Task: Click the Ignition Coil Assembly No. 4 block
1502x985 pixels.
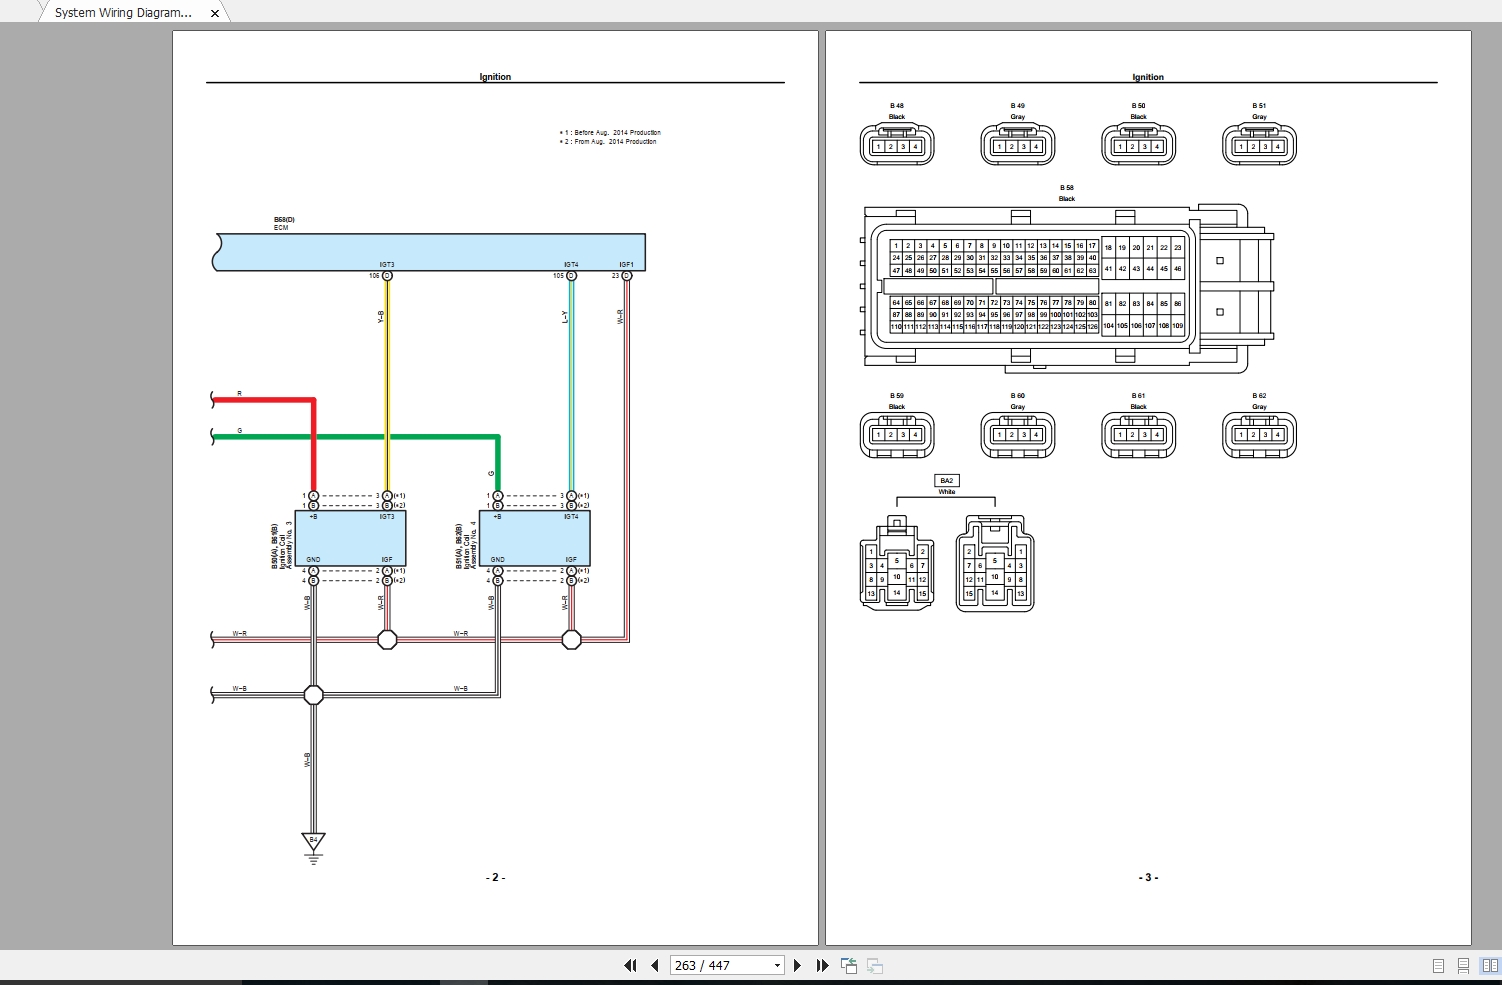Action: [x=535, y=538]
